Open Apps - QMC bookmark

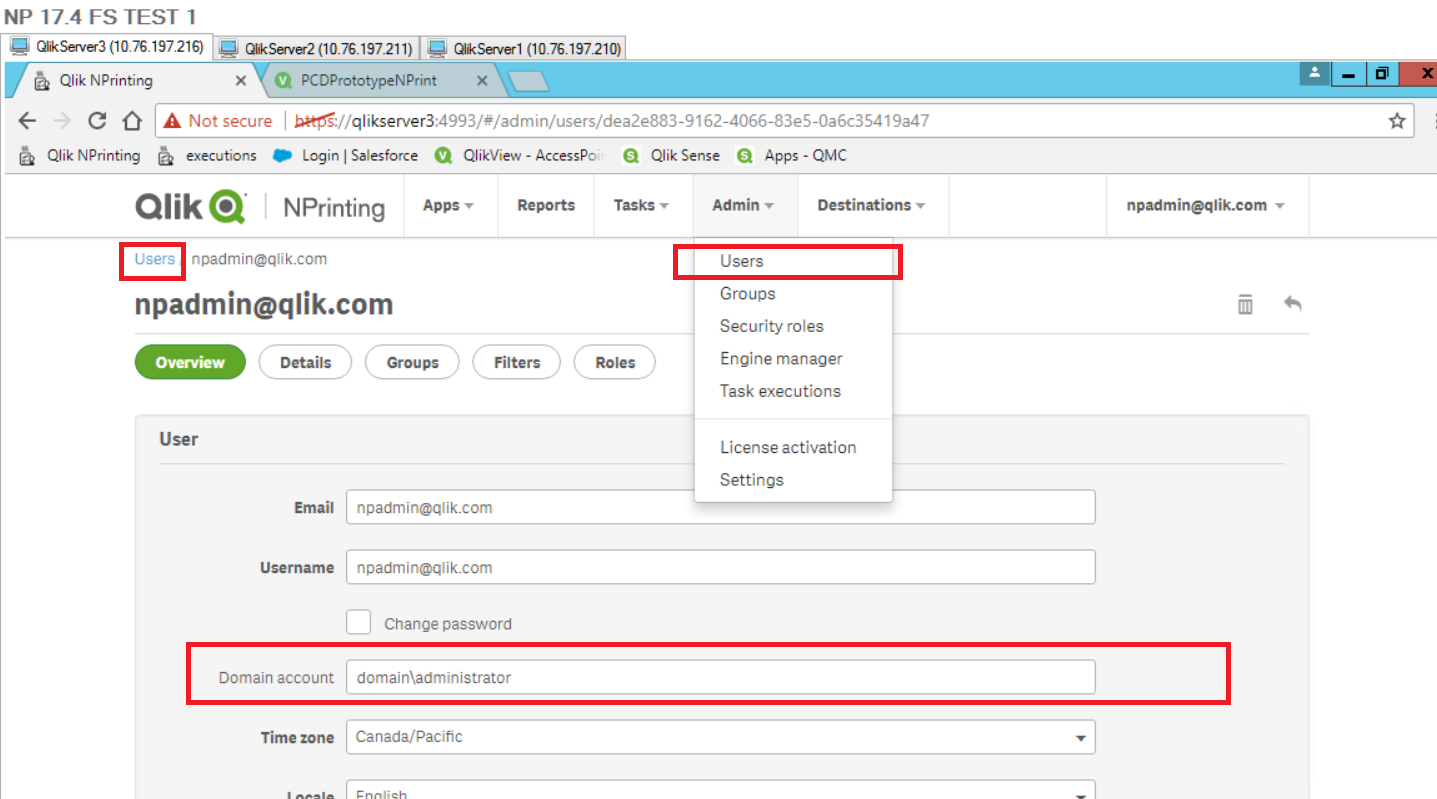[792, 156]
